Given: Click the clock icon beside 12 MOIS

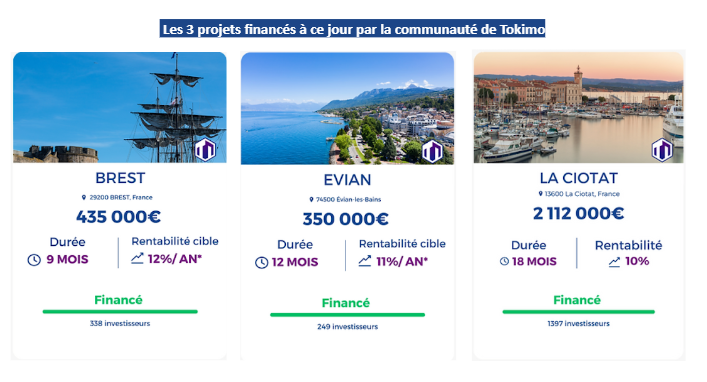Looking at the screenshot, I should click(x=262, y=262).
